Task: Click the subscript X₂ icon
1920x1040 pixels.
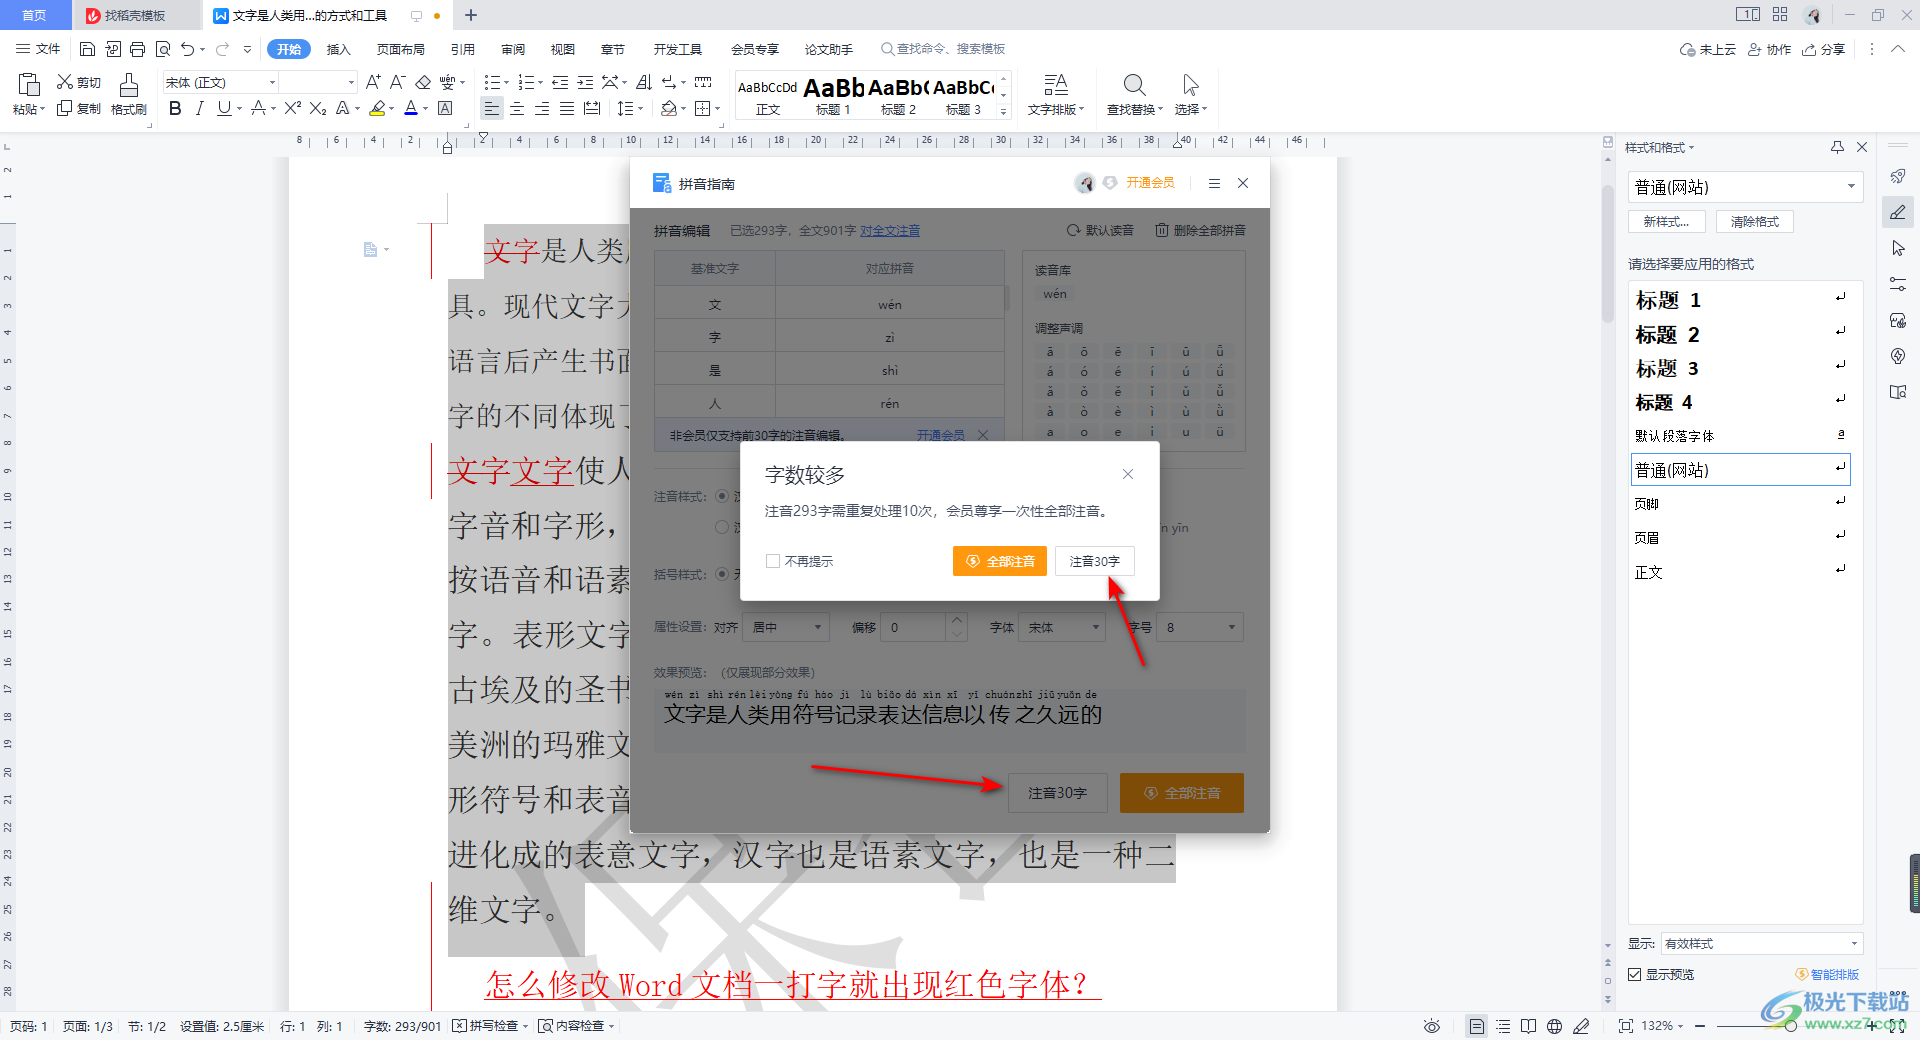Action: [x=318, y=108]
